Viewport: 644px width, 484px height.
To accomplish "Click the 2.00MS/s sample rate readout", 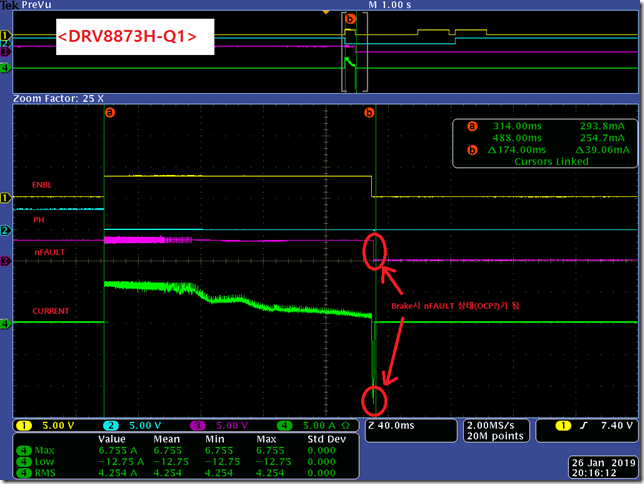I will (x=490, y=426).
